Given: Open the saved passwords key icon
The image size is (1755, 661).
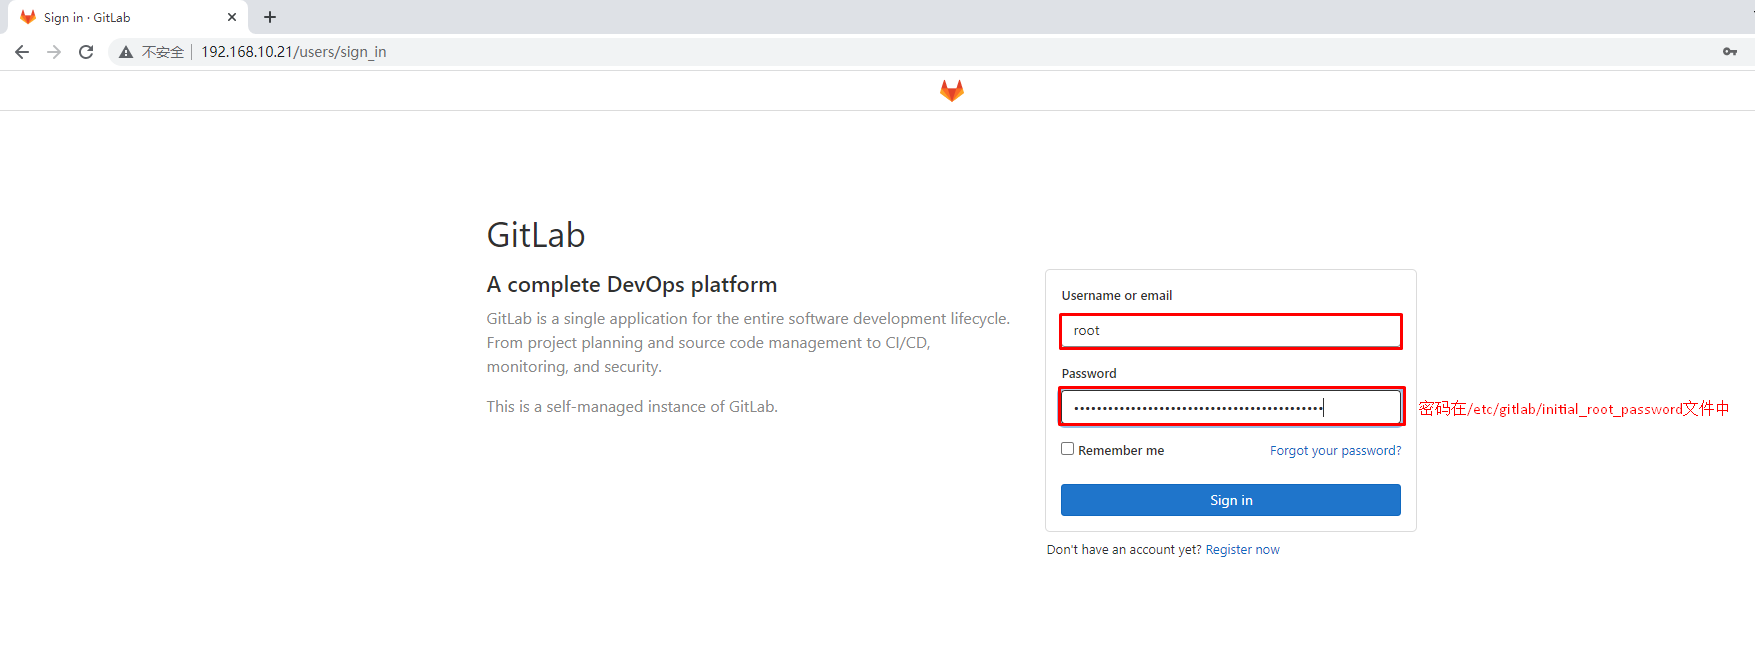Looking at the screenshot, I should (x=1729, y=52).
